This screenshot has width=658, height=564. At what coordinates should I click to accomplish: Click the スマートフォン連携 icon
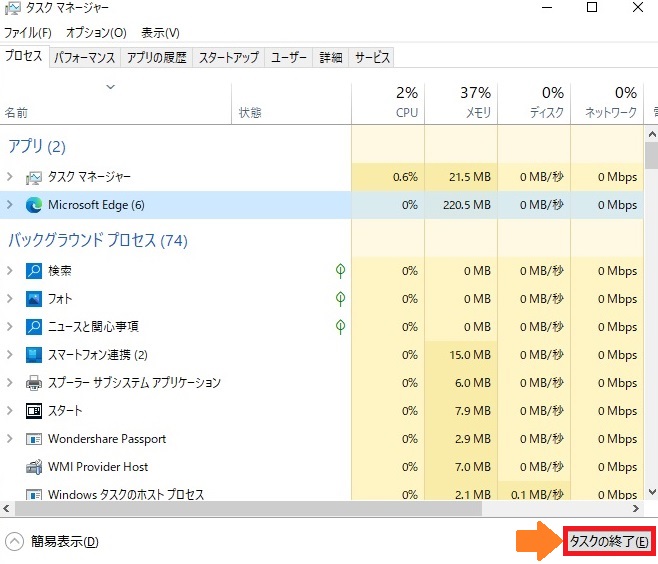pos(34,355)
